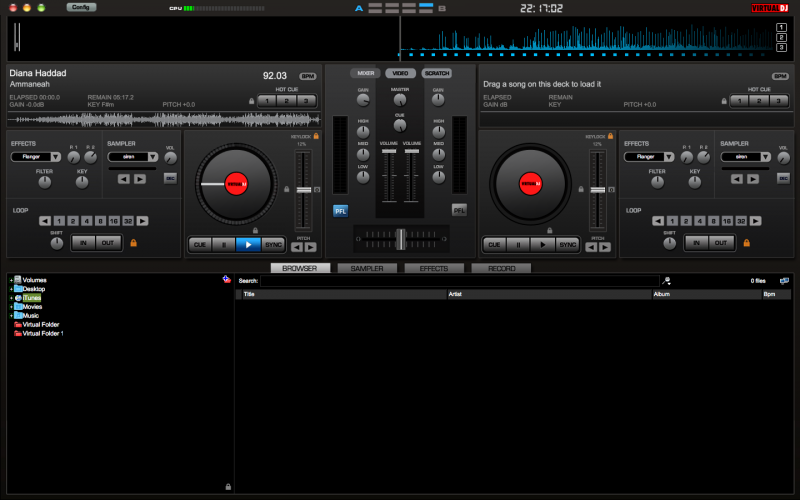Set left deck loop OUT point
The height and width of the screenshot is (500, 800).
(108, 243)
